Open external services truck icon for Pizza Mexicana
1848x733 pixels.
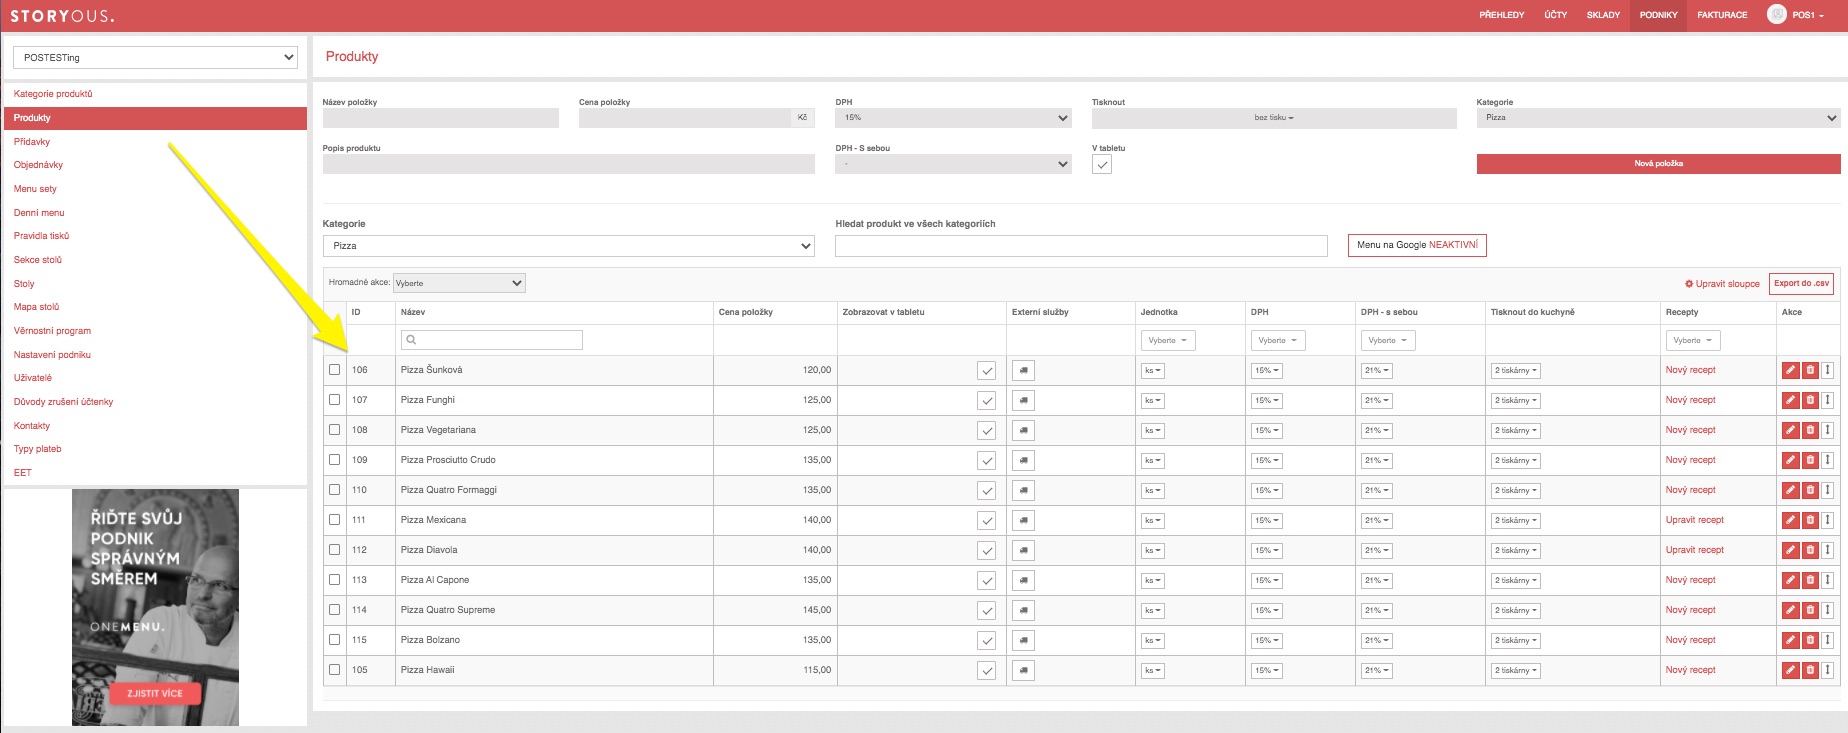click(1023, 520)
